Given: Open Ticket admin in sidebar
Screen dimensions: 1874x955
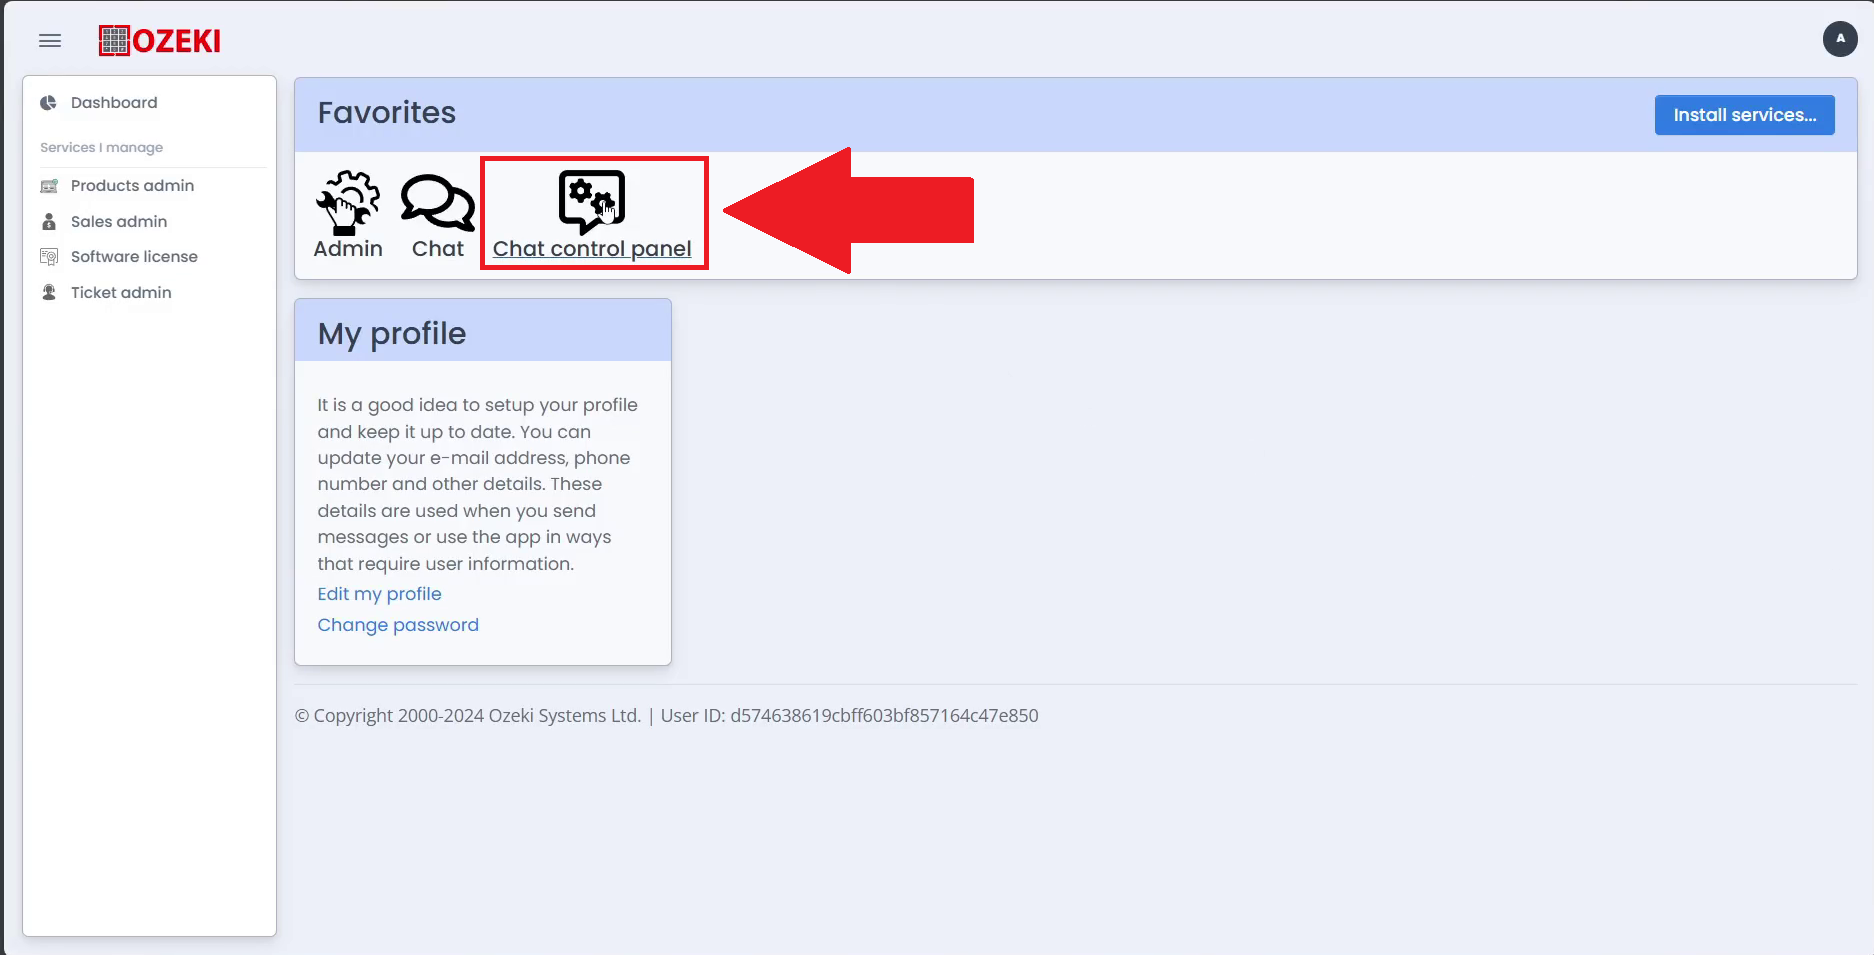Looking at the screenshot, I should pyautogui.click(x=121, y=293).
